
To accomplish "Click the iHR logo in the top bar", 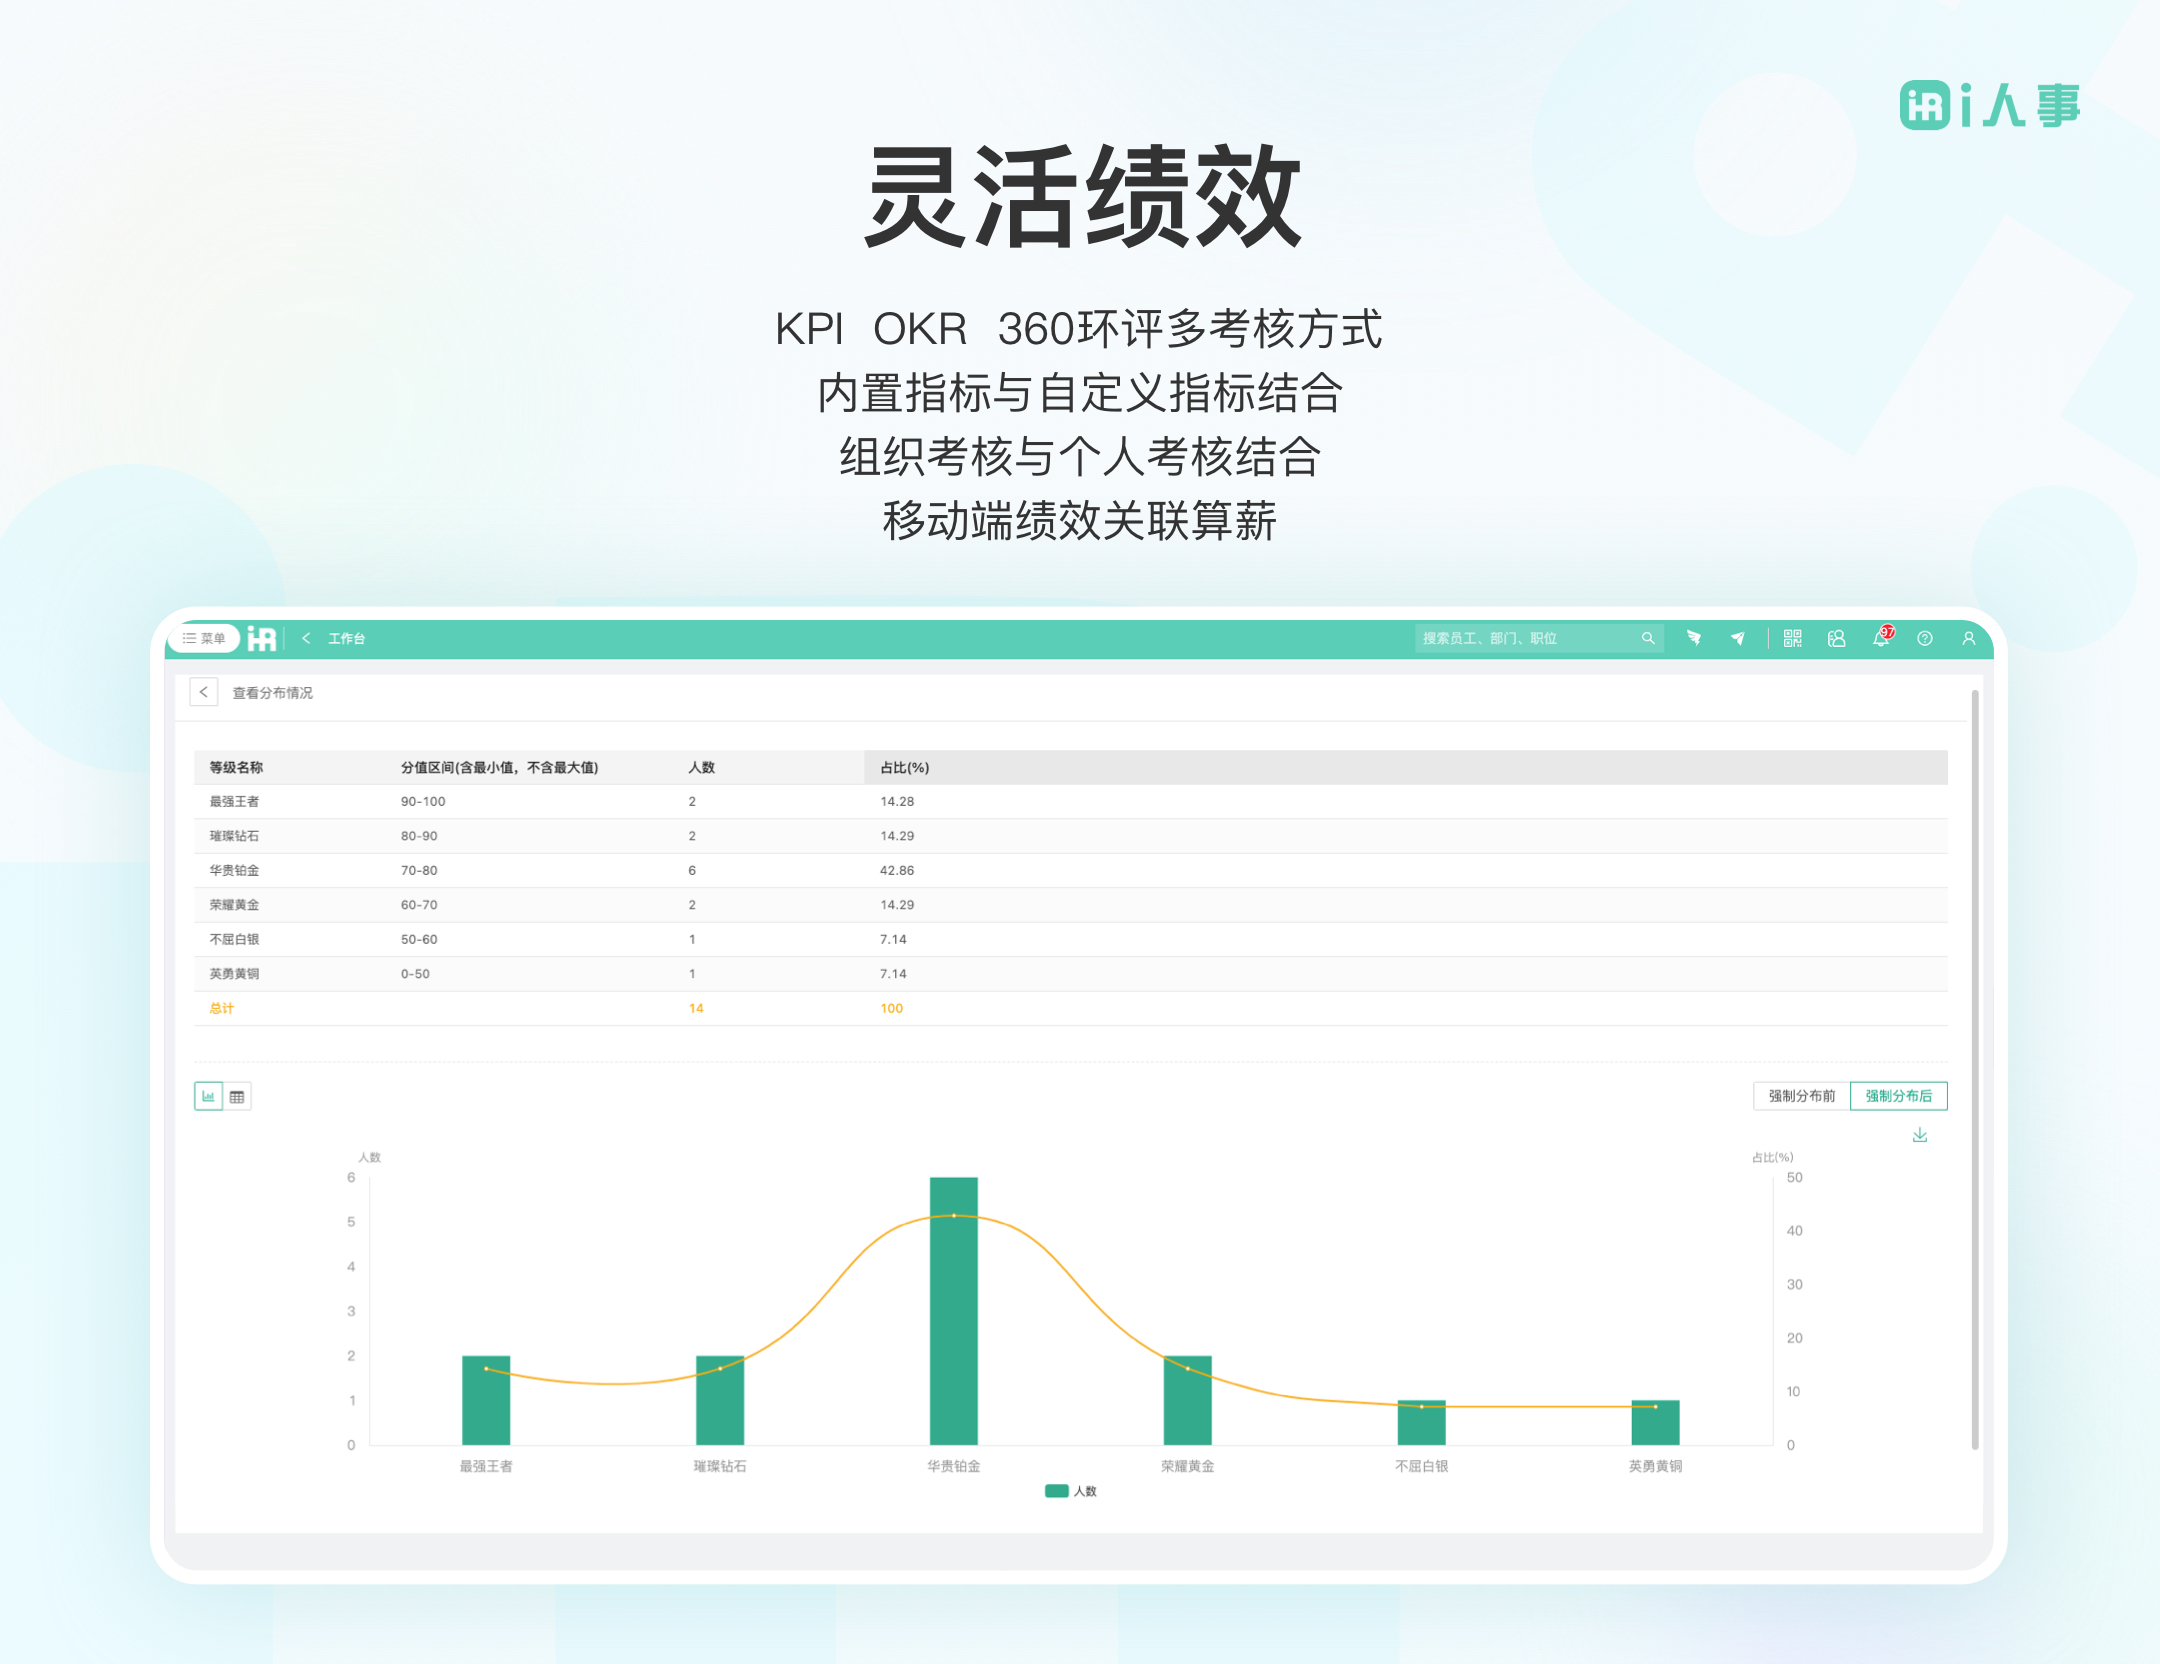I will (x=262, y=638).
